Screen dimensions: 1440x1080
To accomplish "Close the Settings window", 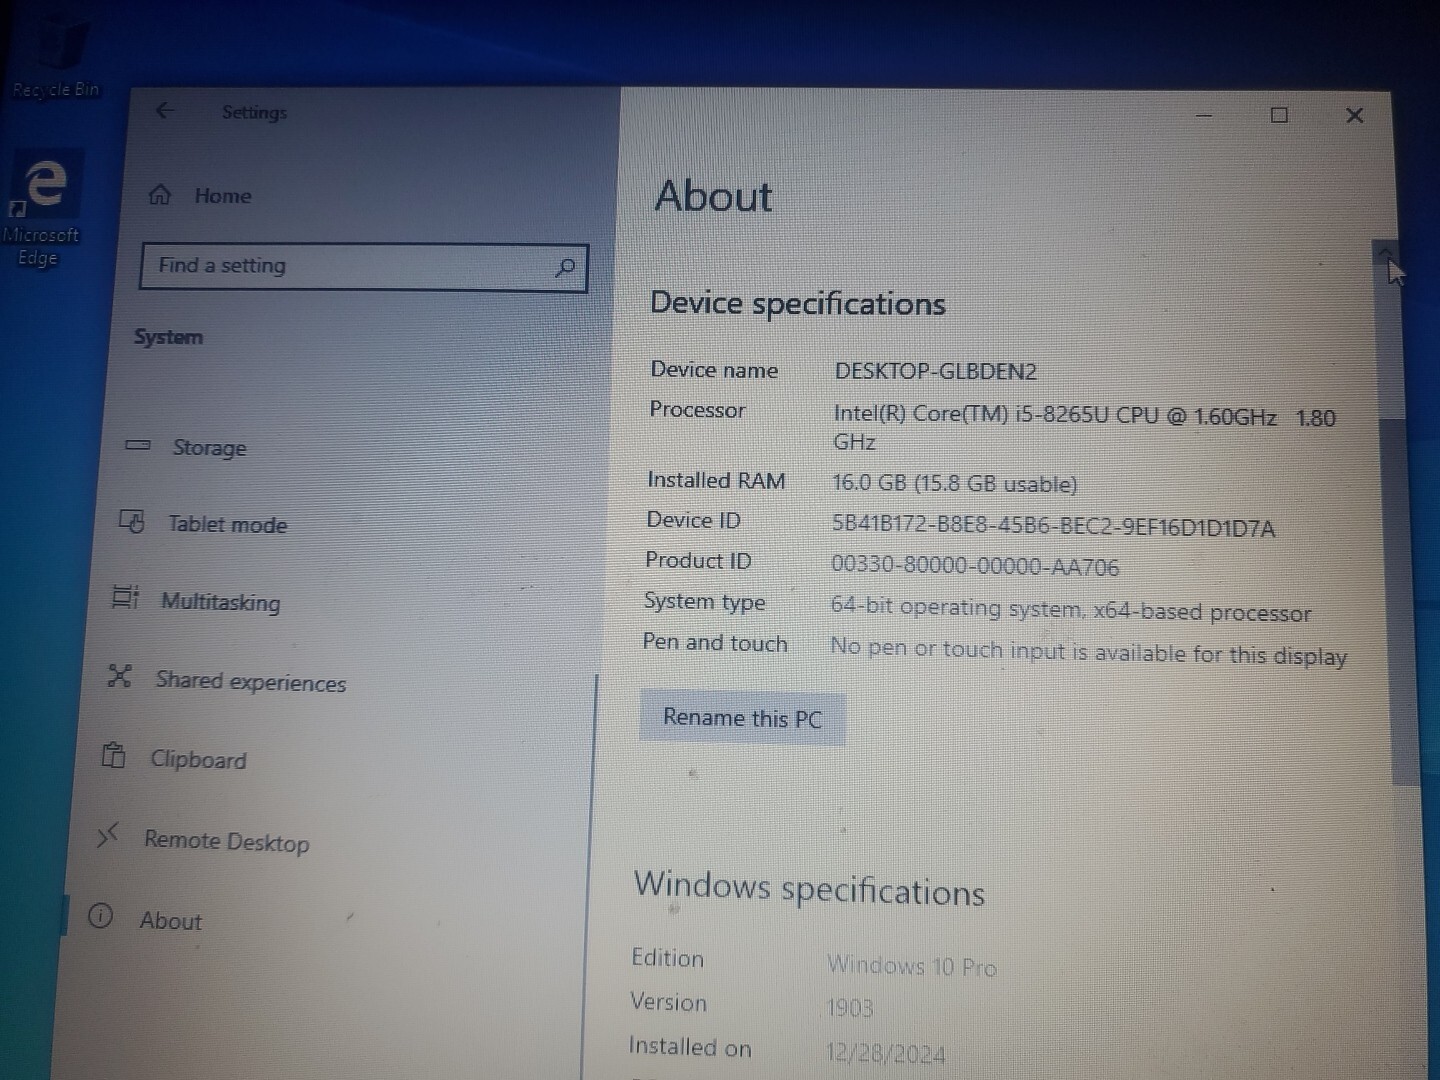I will [1354, 116].
